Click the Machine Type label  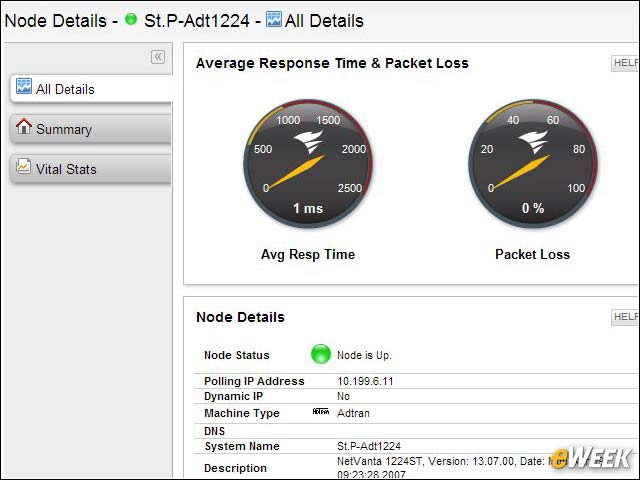242,413
